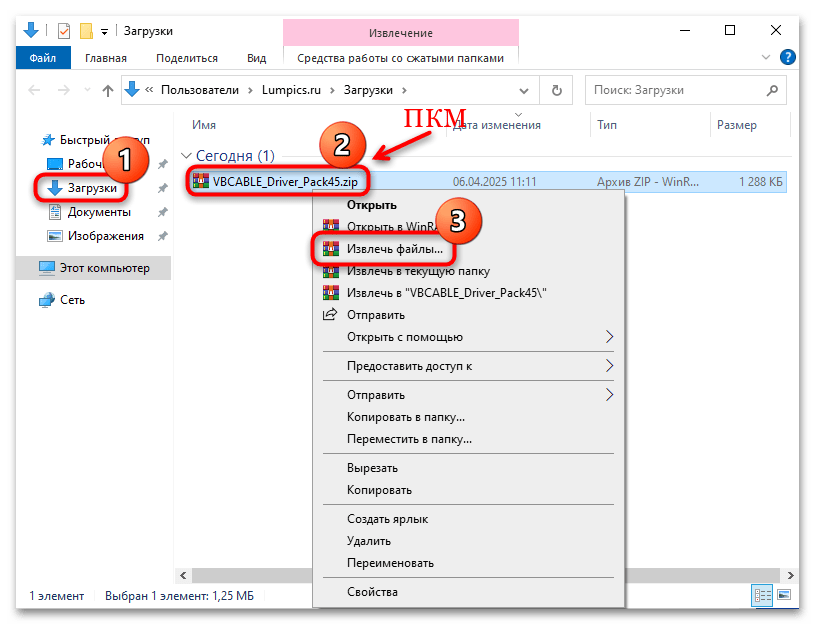
Task: Switch to the Главная ribbon tab
Action: pos(106,58)
